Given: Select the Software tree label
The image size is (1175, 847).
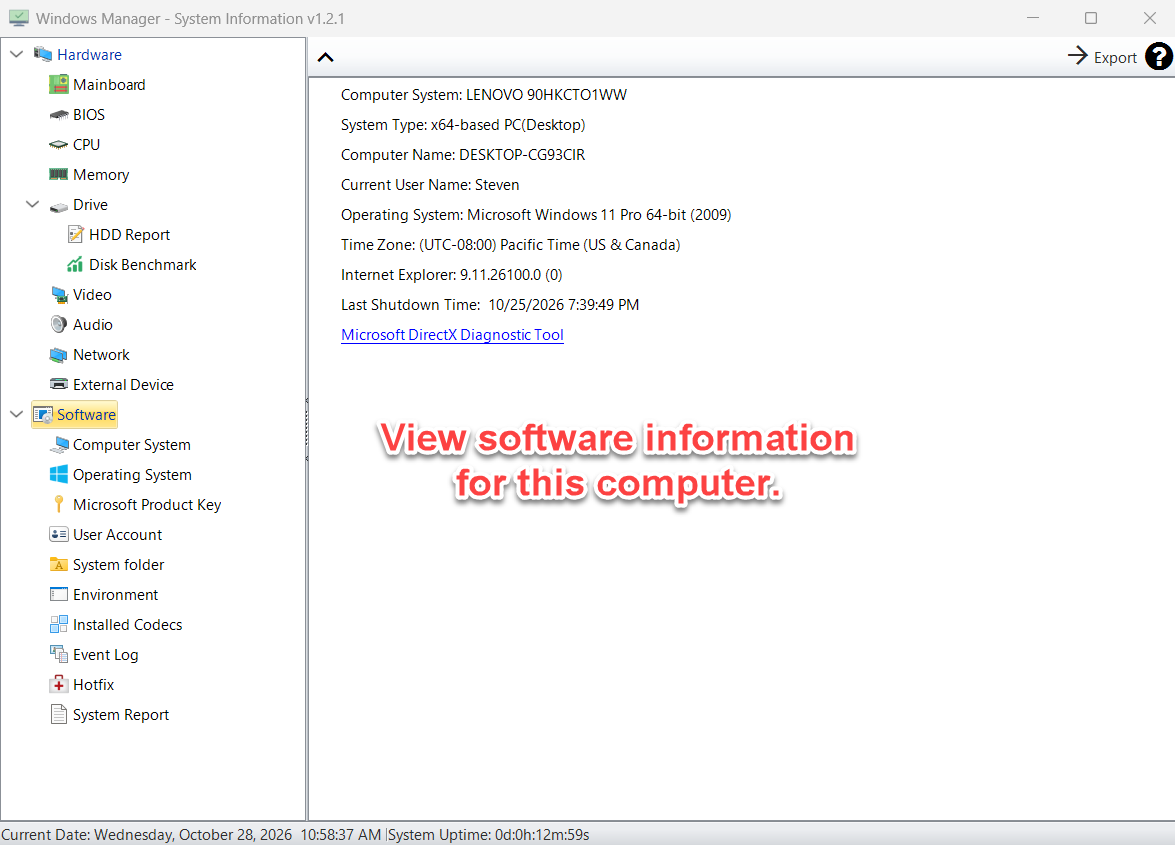Looking at the screenshot, I should pos(86,415).
